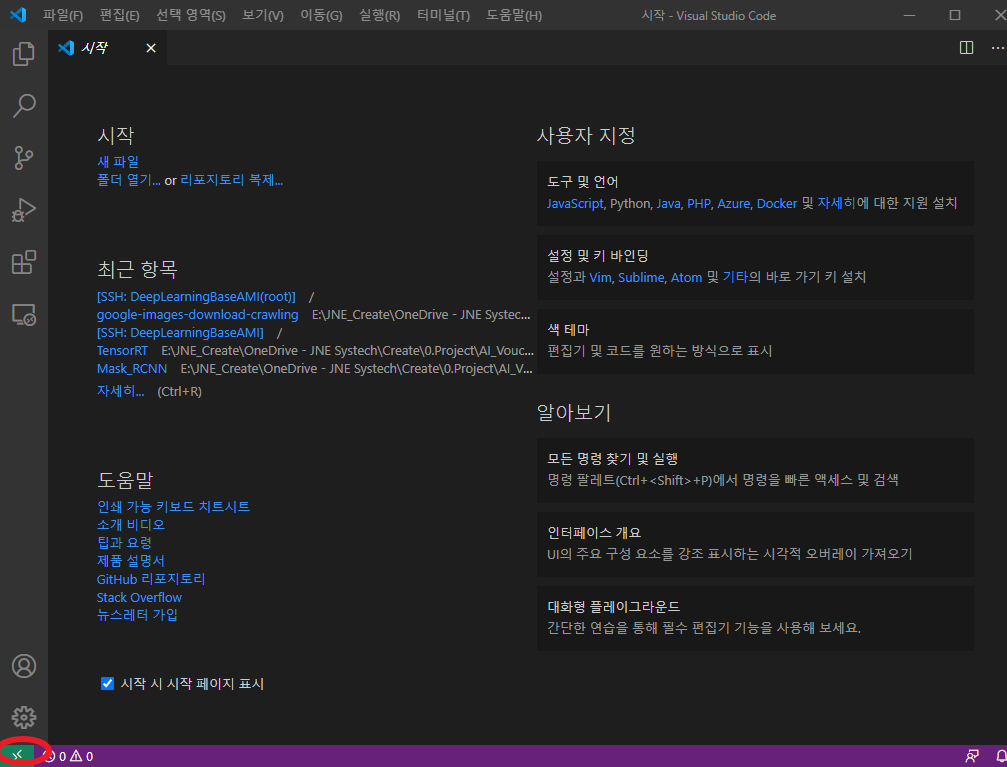Click Atom keybinding link
Screen dimensions: 1007x767
pos(687,278)
